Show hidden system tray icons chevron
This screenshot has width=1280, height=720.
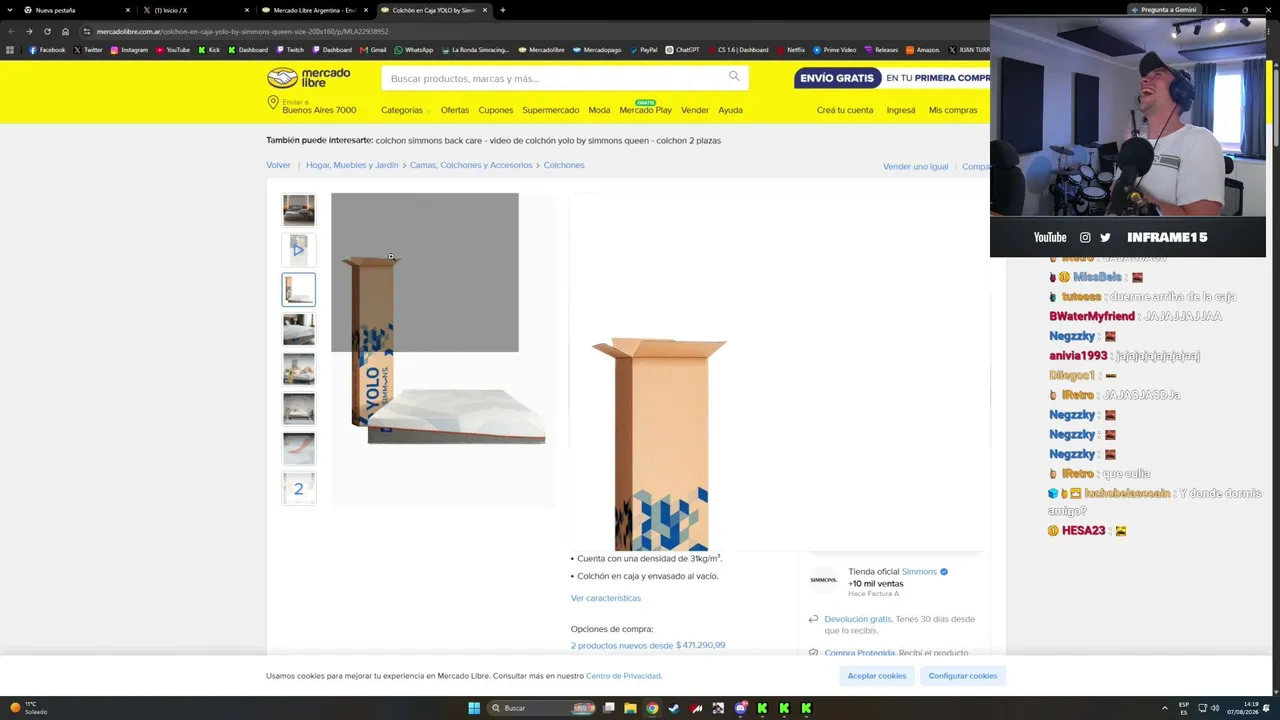coord(1165,708)
